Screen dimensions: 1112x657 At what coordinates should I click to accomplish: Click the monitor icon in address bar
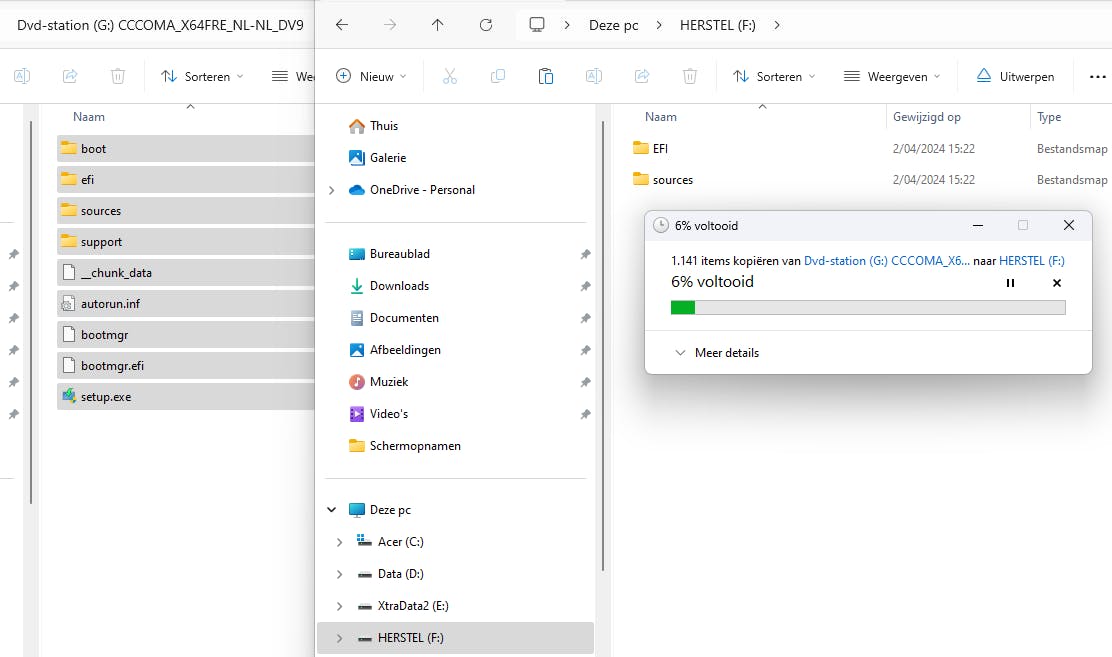[x=537, y=25]
